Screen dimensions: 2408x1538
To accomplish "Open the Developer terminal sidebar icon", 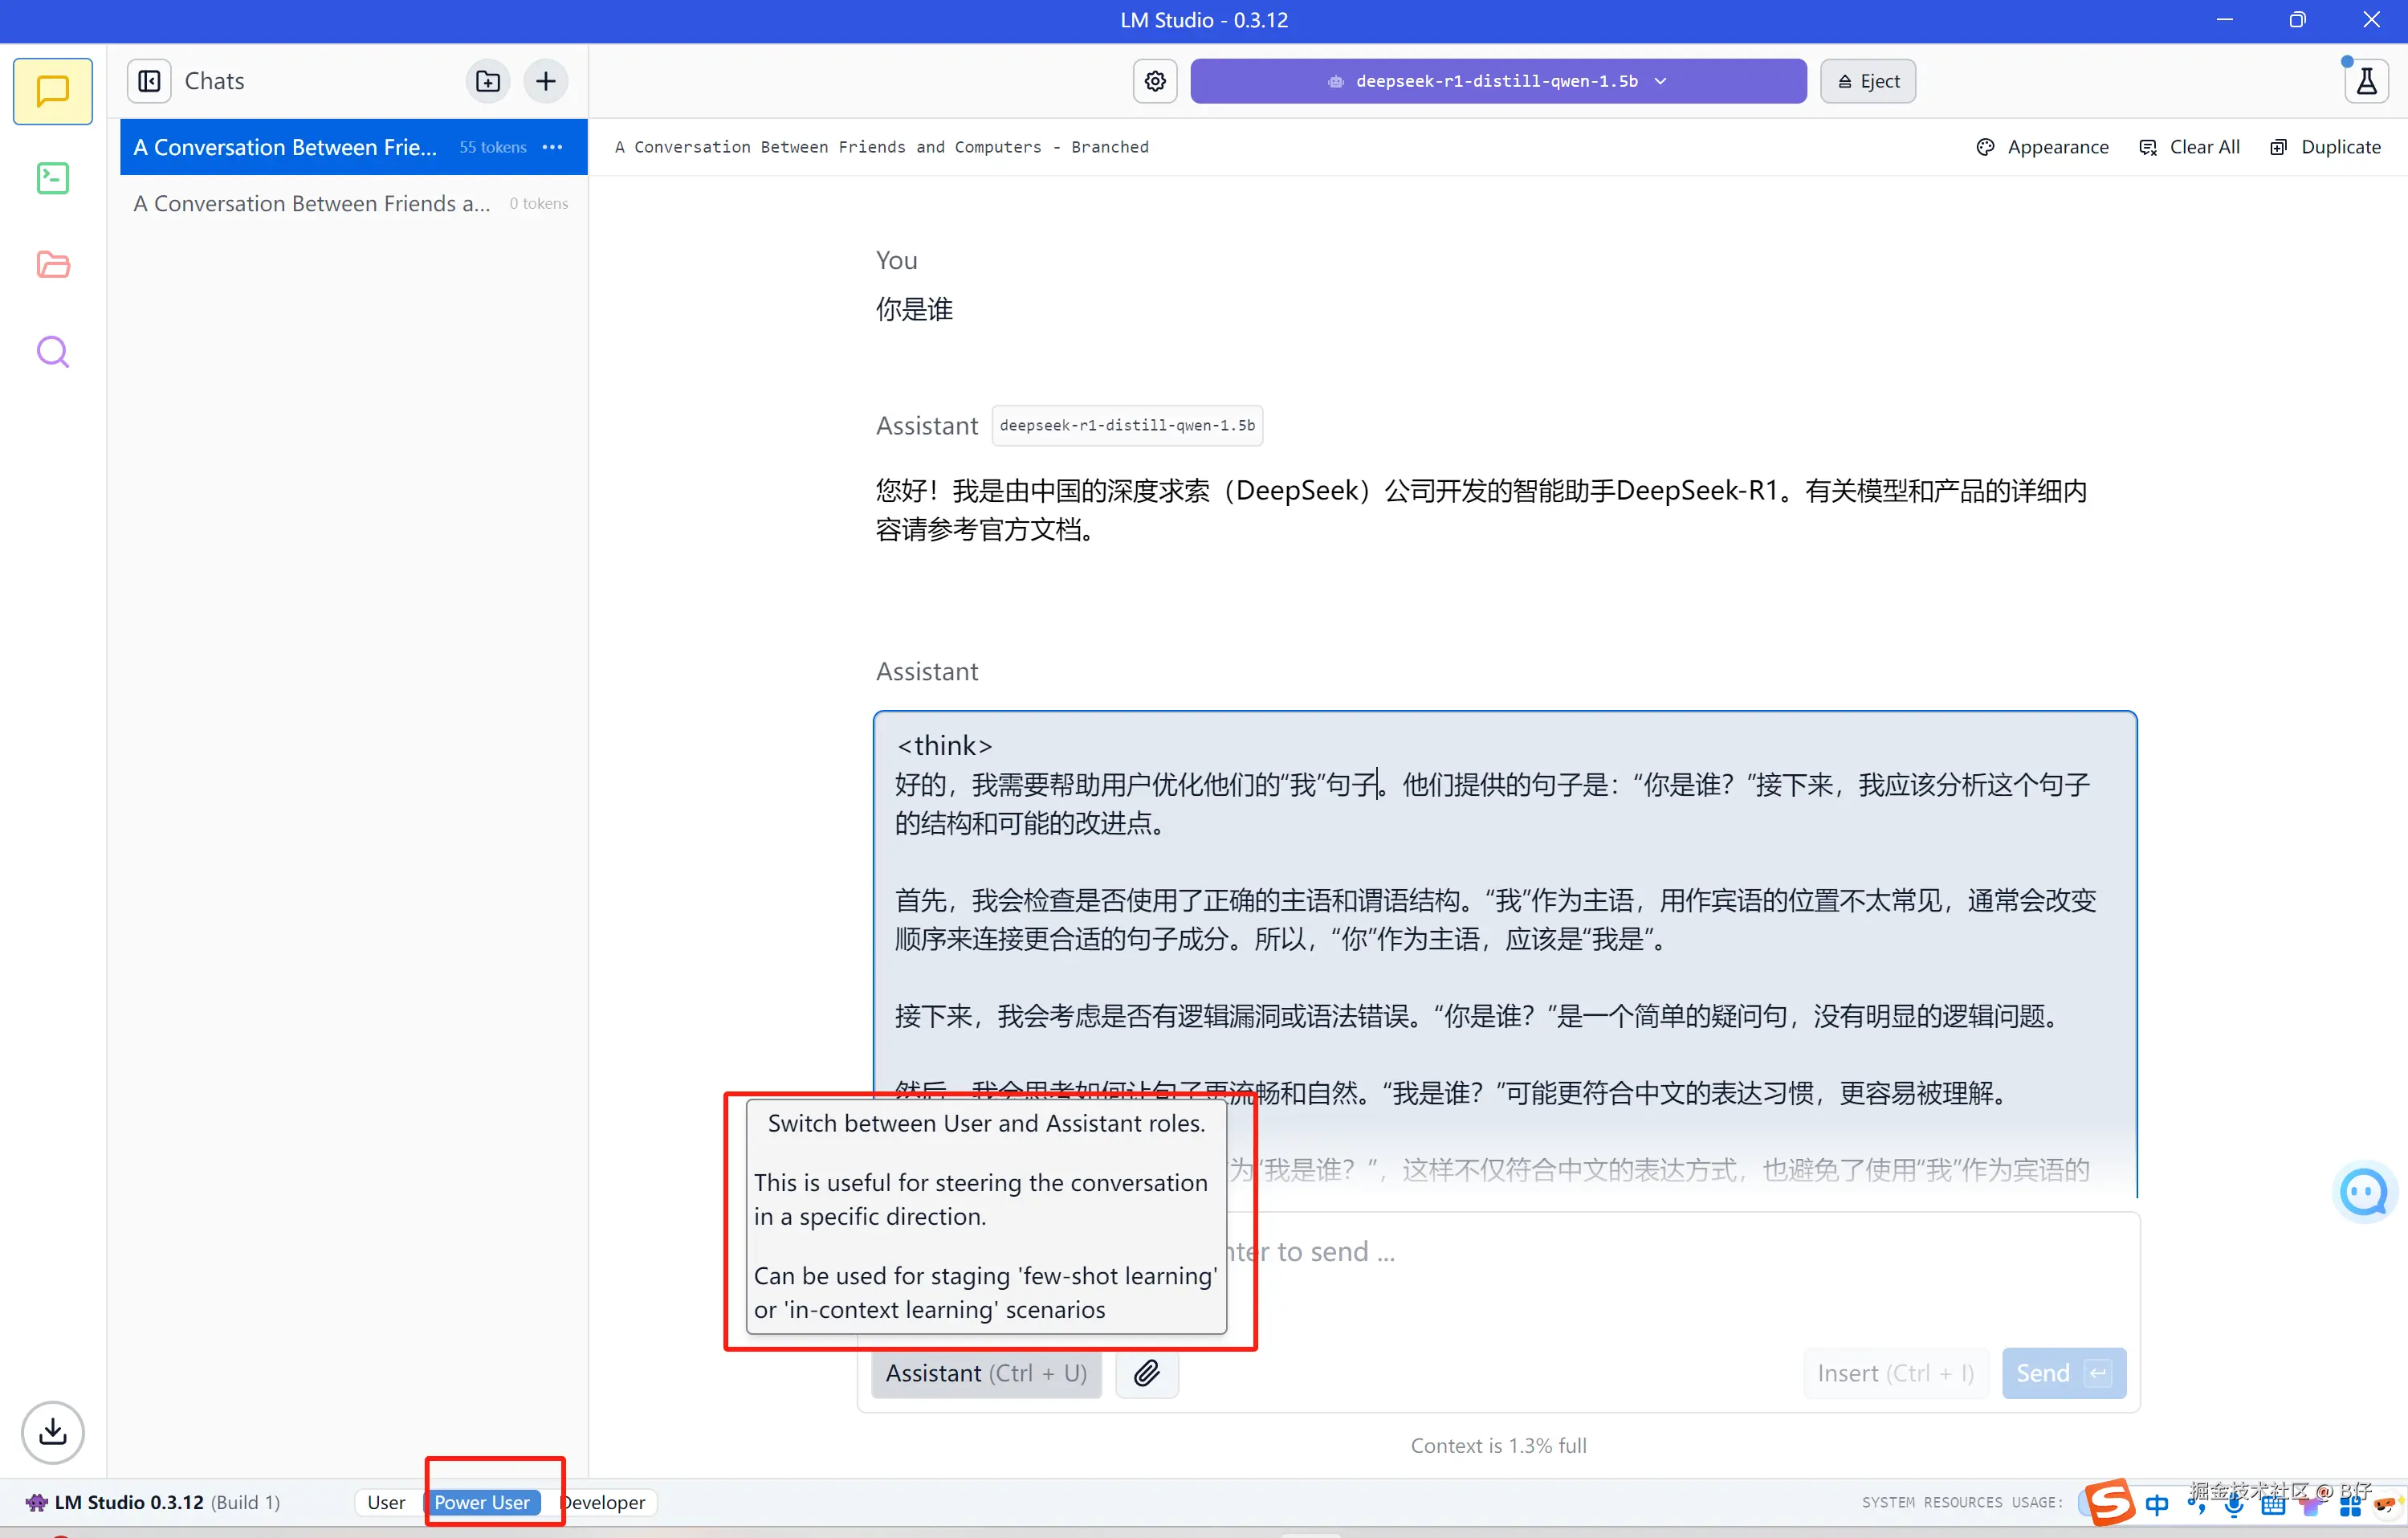I will pyautogui.click(x=52, y=179).
